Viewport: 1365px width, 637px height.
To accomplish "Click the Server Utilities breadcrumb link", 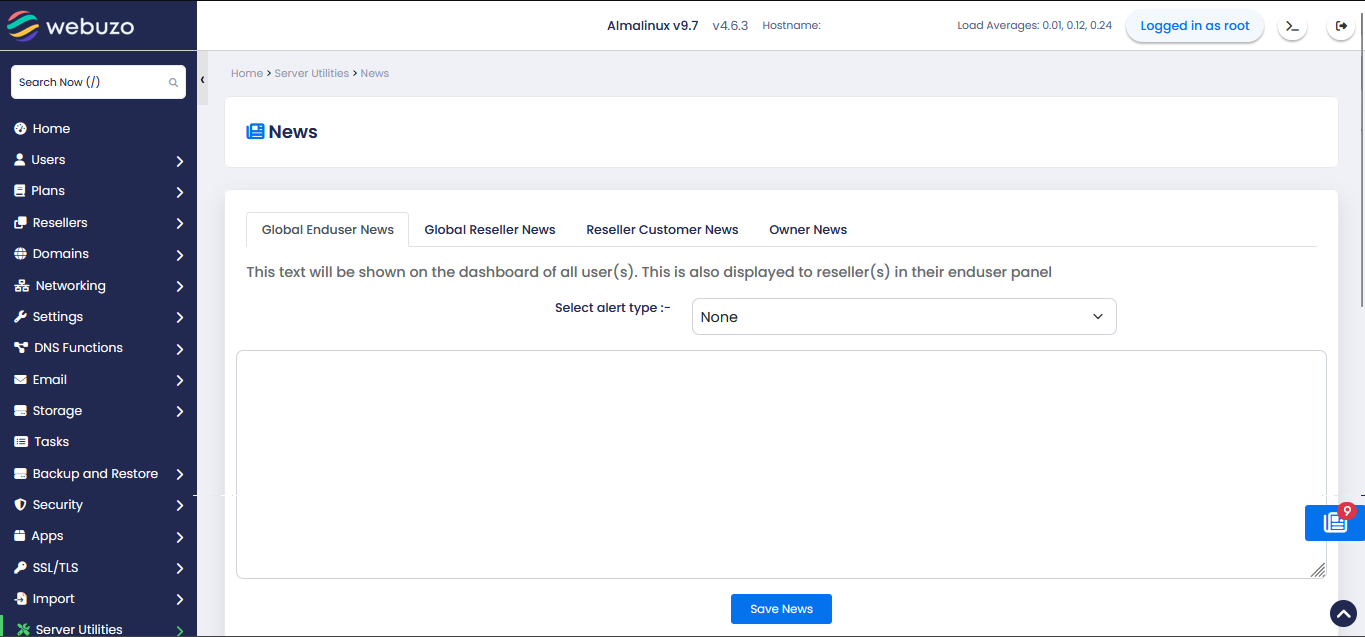I will [x=311, y=74].
